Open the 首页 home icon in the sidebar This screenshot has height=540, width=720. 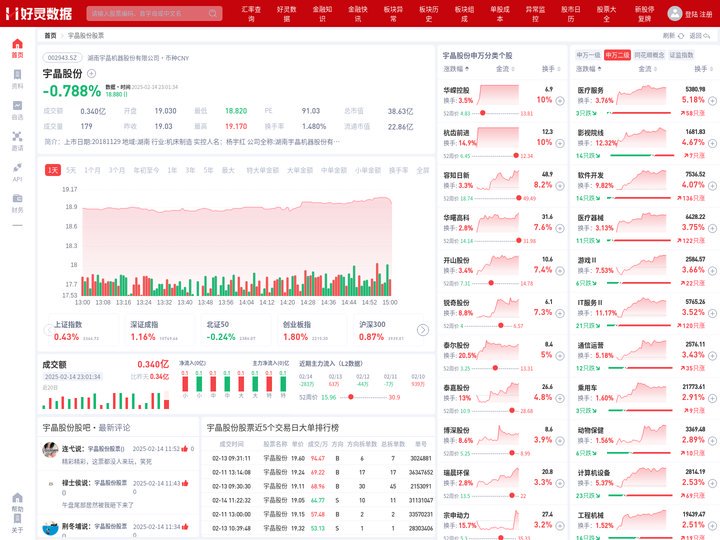click(17, 44)
